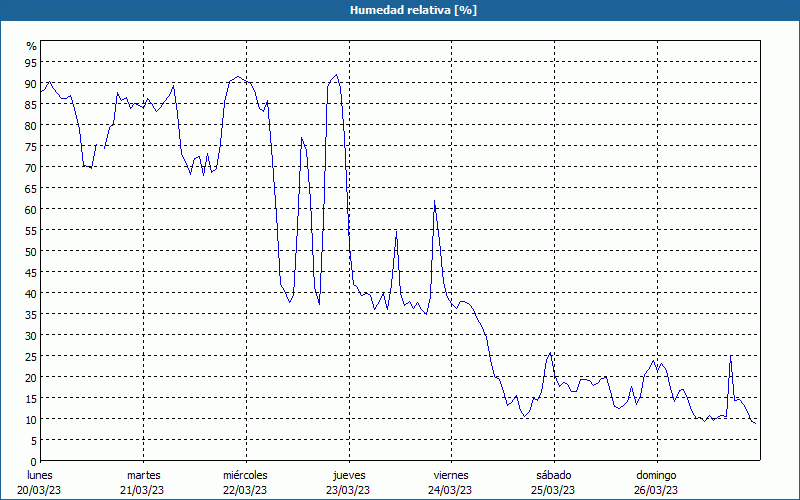Select the 'martes' day label
Viewport: 800px width, 500px height.
(144, 475)
